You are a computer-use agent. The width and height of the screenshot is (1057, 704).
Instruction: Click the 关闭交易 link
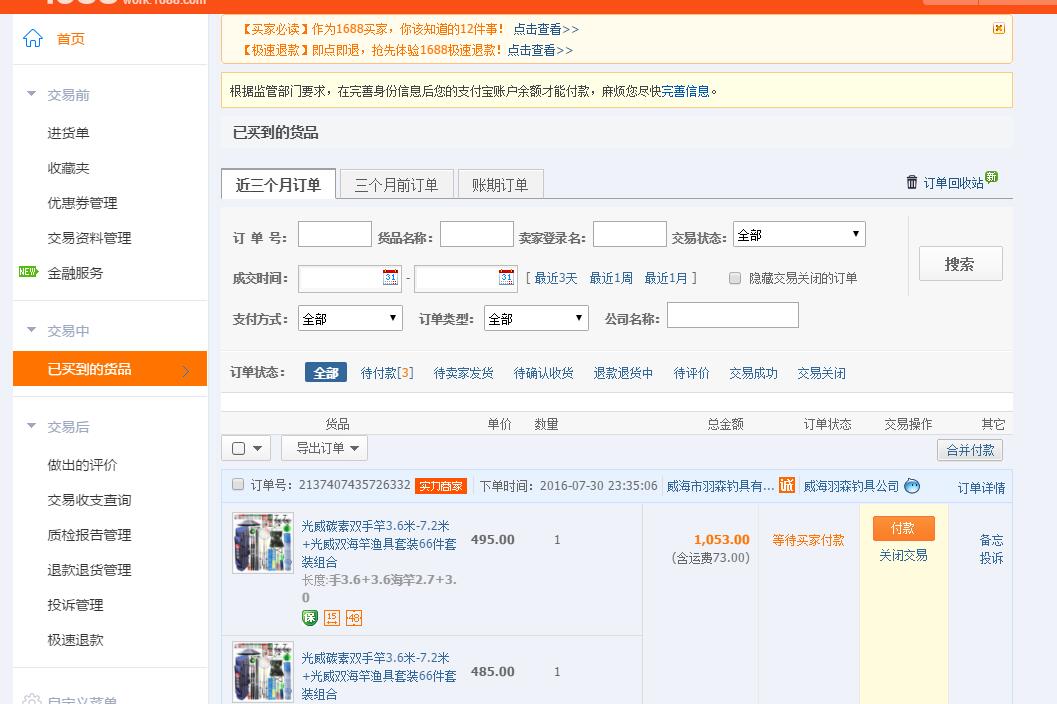coord(903,555)
